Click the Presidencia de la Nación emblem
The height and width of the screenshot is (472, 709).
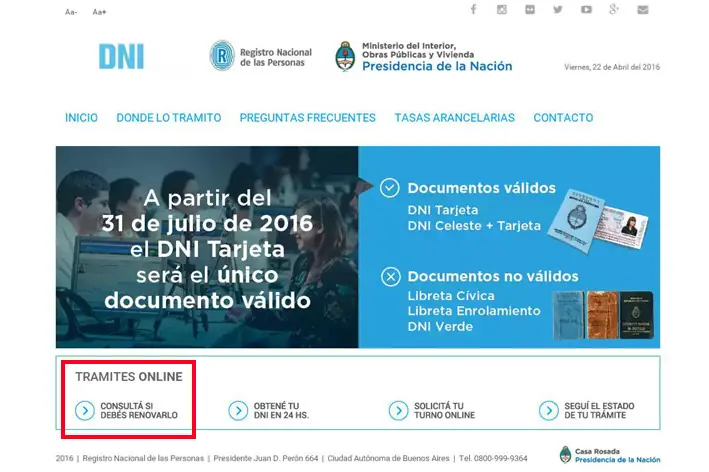pyautogui.click(x=345, y=57)
